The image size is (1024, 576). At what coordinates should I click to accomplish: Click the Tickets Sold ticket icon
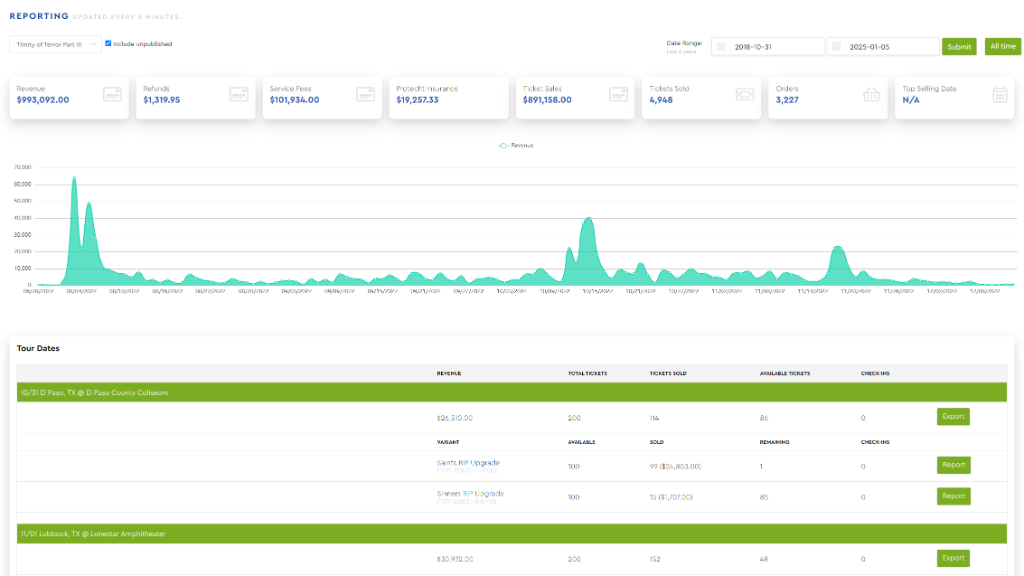pyautogui.click(x=745, y=94)
